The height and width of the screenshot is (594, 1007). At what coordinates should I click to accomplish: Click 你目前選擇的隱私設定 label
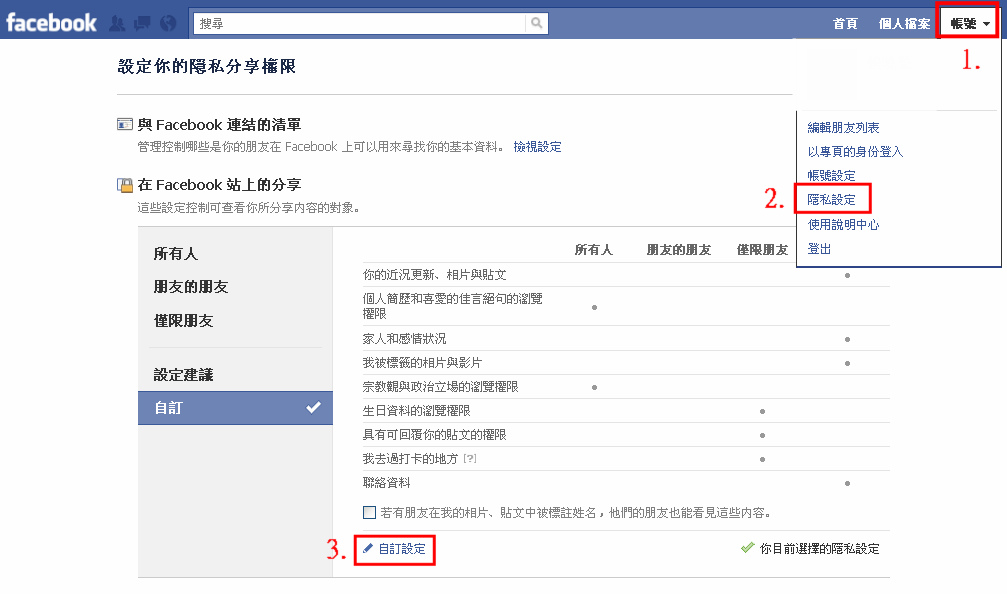click(x=819, y=548)
